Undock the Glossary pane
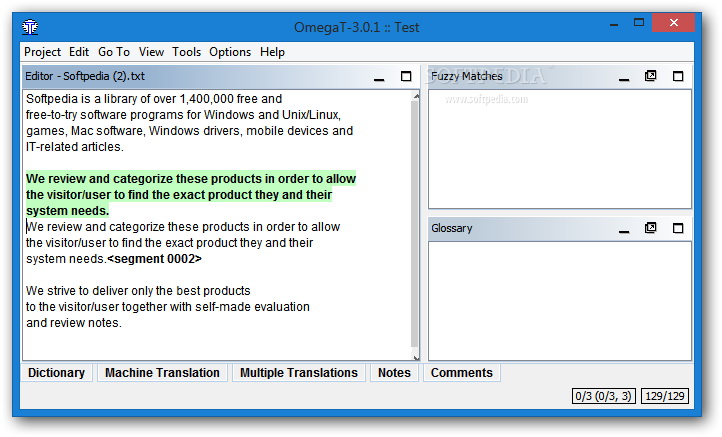 (x=651, y=229)
